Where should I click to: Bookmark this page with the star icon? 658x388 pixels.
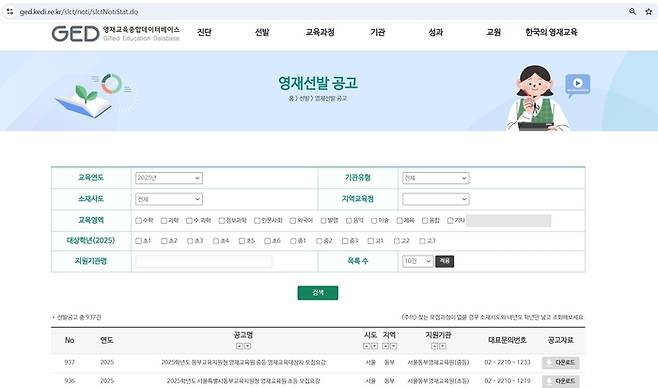pyautogui.click(x=648, y=12)
